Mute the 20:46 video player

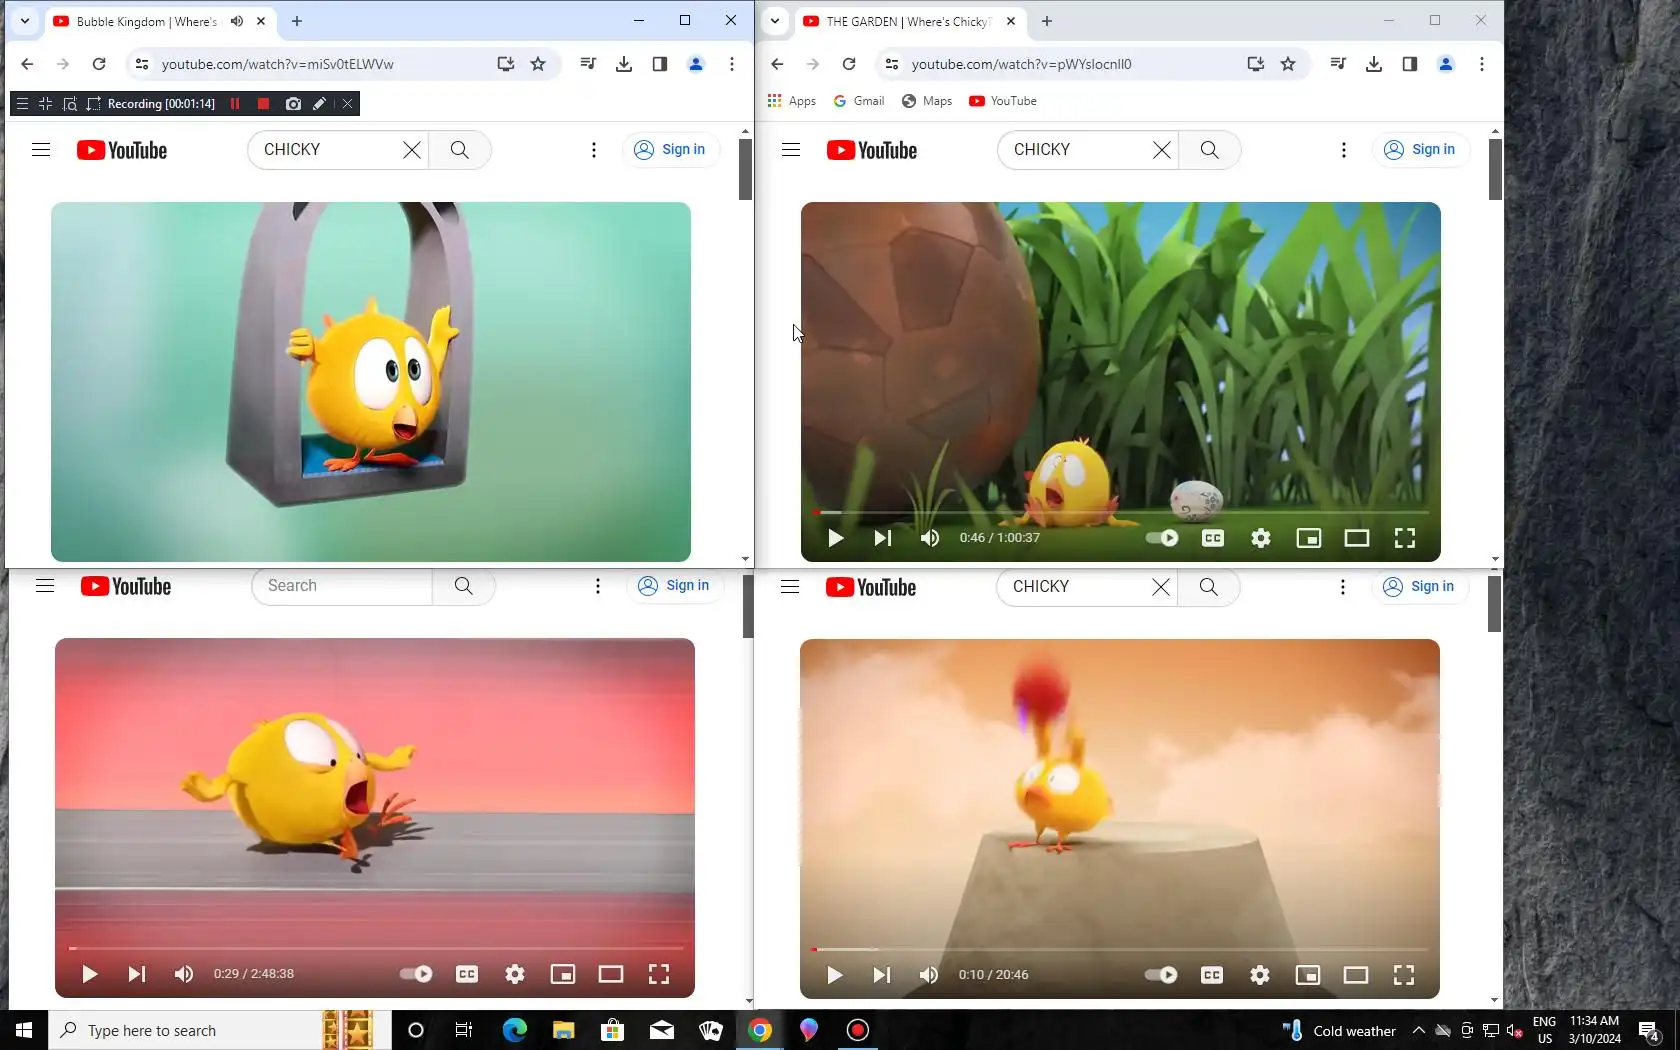point(929,975)
